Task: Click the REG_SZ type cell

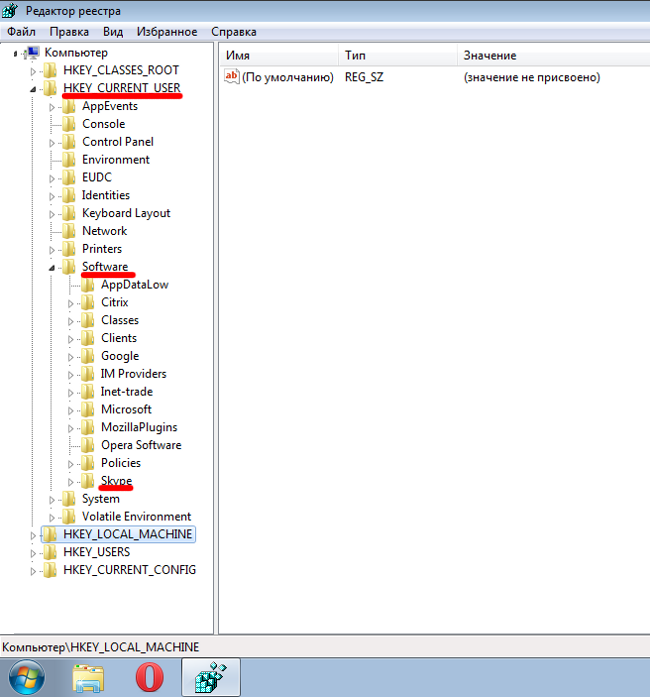Action: (x=364, y=77)
